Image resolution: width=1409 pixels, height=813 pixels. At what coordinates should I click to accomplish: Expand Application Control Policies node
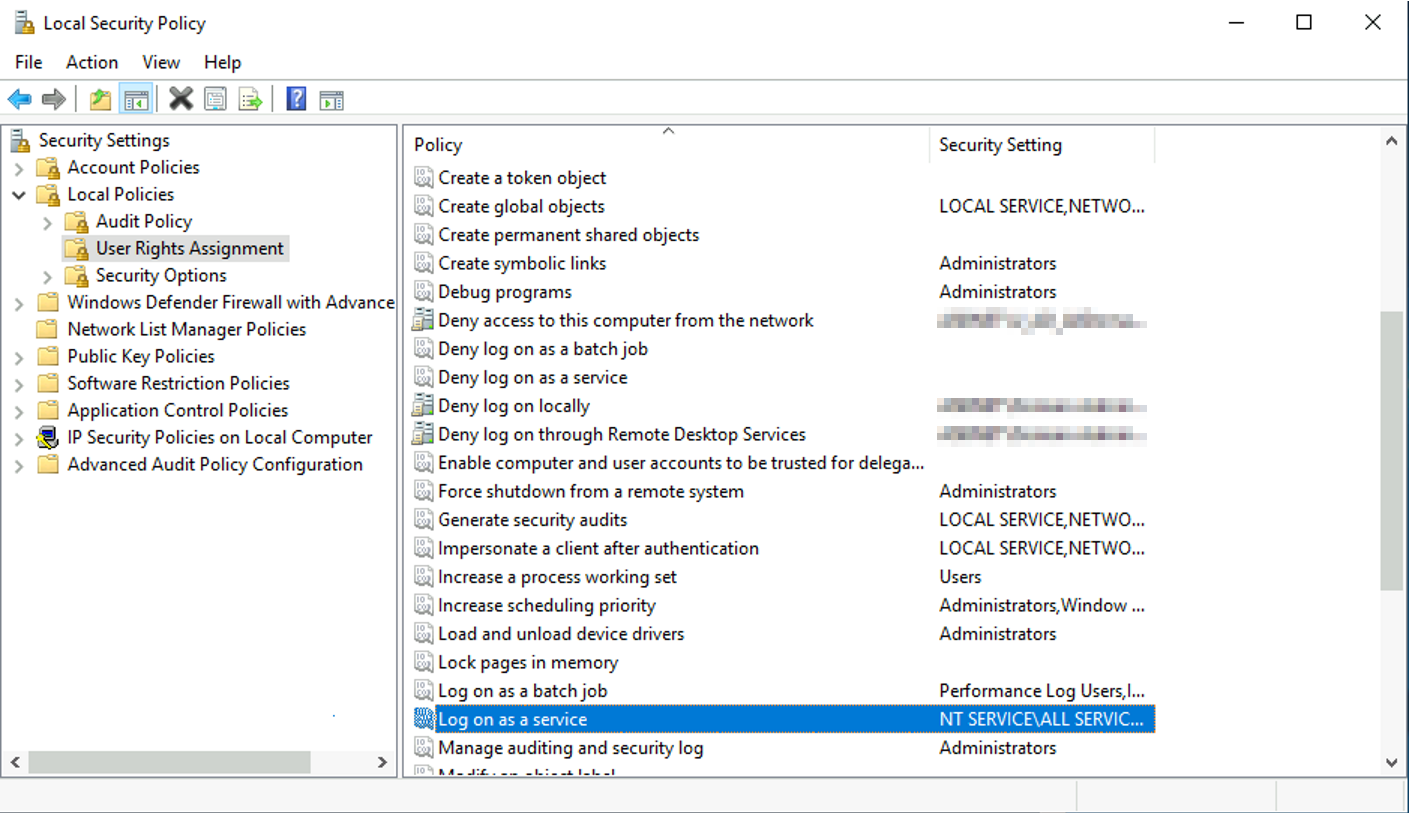[x=19, y=411]
